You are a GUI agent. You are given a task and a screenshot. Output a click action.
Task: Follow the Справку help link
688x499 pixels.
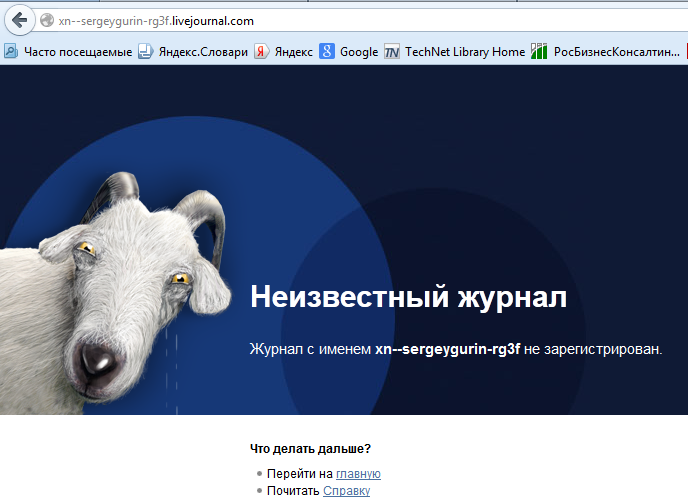tap(347, 491)
